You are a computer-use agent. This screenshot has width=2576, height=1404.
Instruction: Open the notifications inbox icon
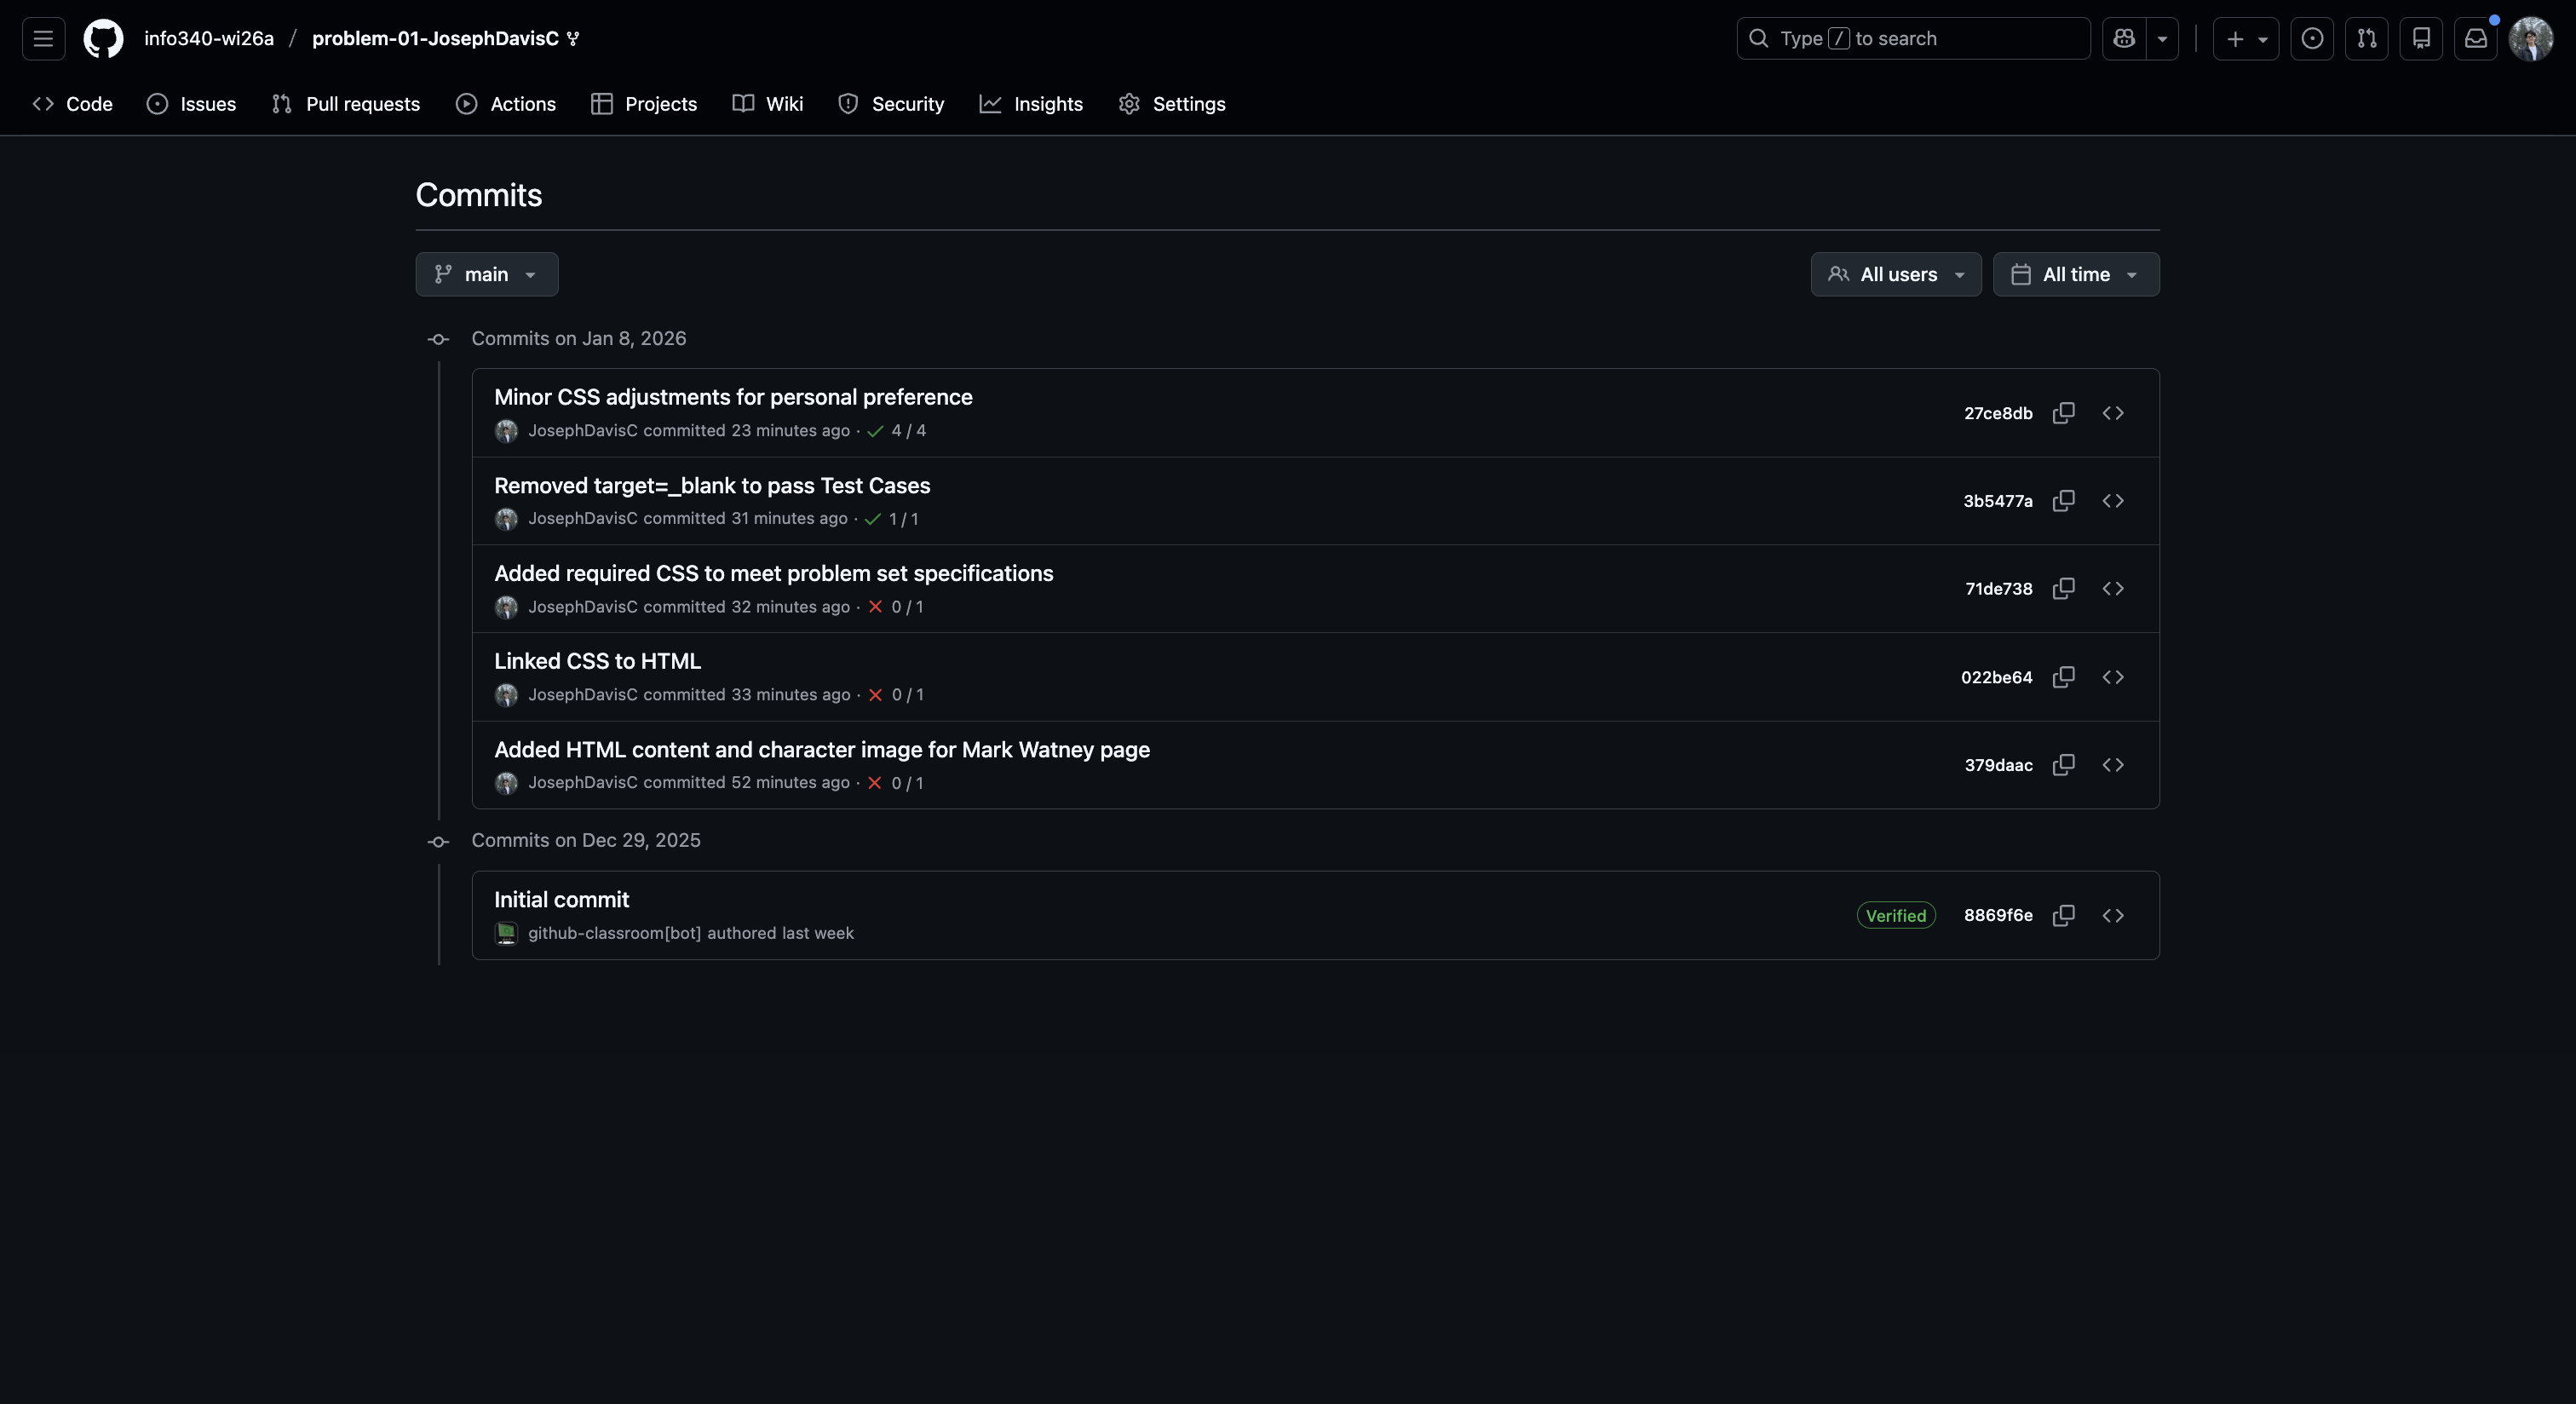click(x=2476, y=38)
